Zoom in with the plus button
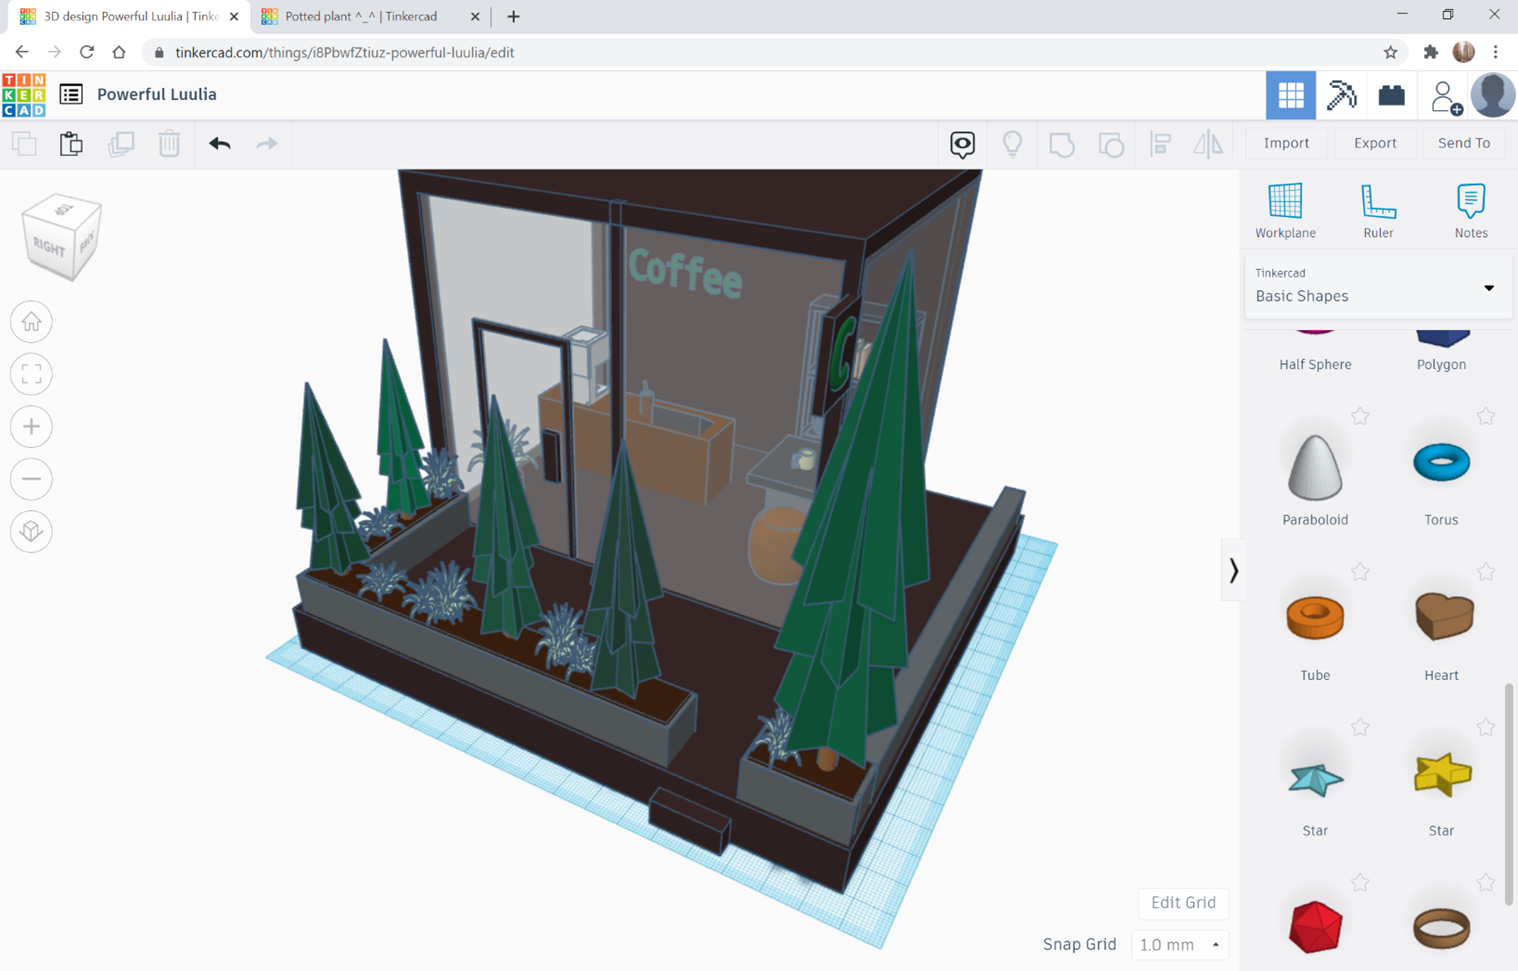1518x971 pixels. pos(31,427)
